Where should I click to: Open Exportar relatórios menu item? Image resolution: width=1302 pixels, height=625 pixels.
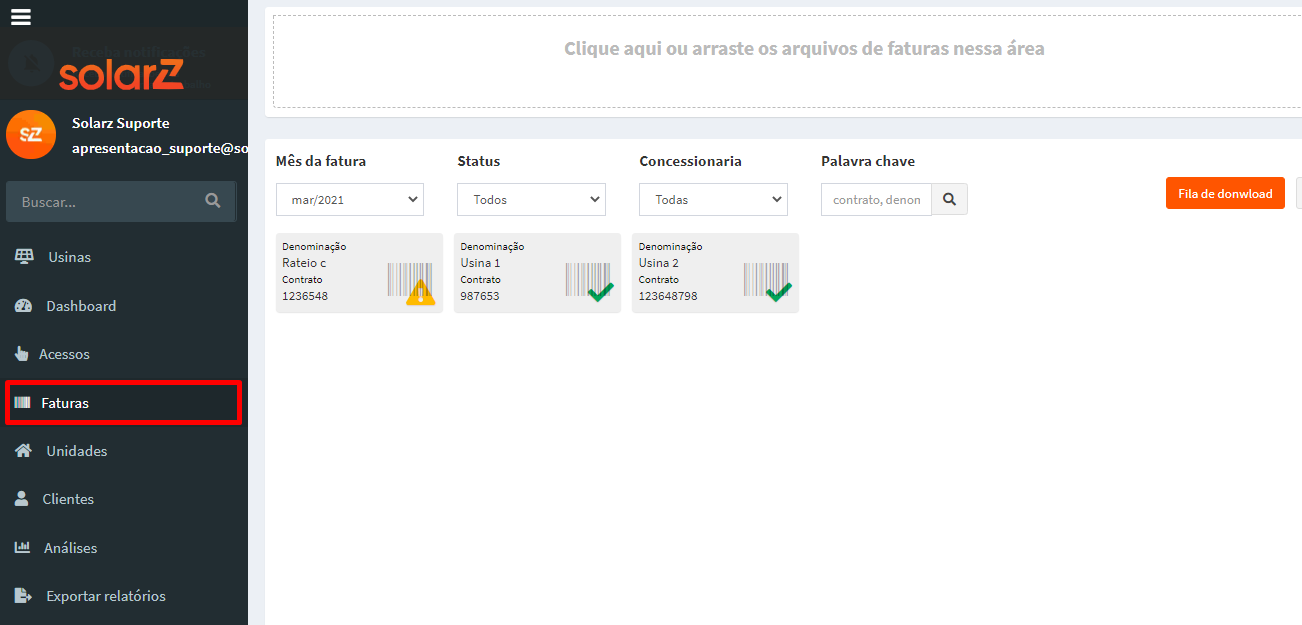tap(105, 596)
